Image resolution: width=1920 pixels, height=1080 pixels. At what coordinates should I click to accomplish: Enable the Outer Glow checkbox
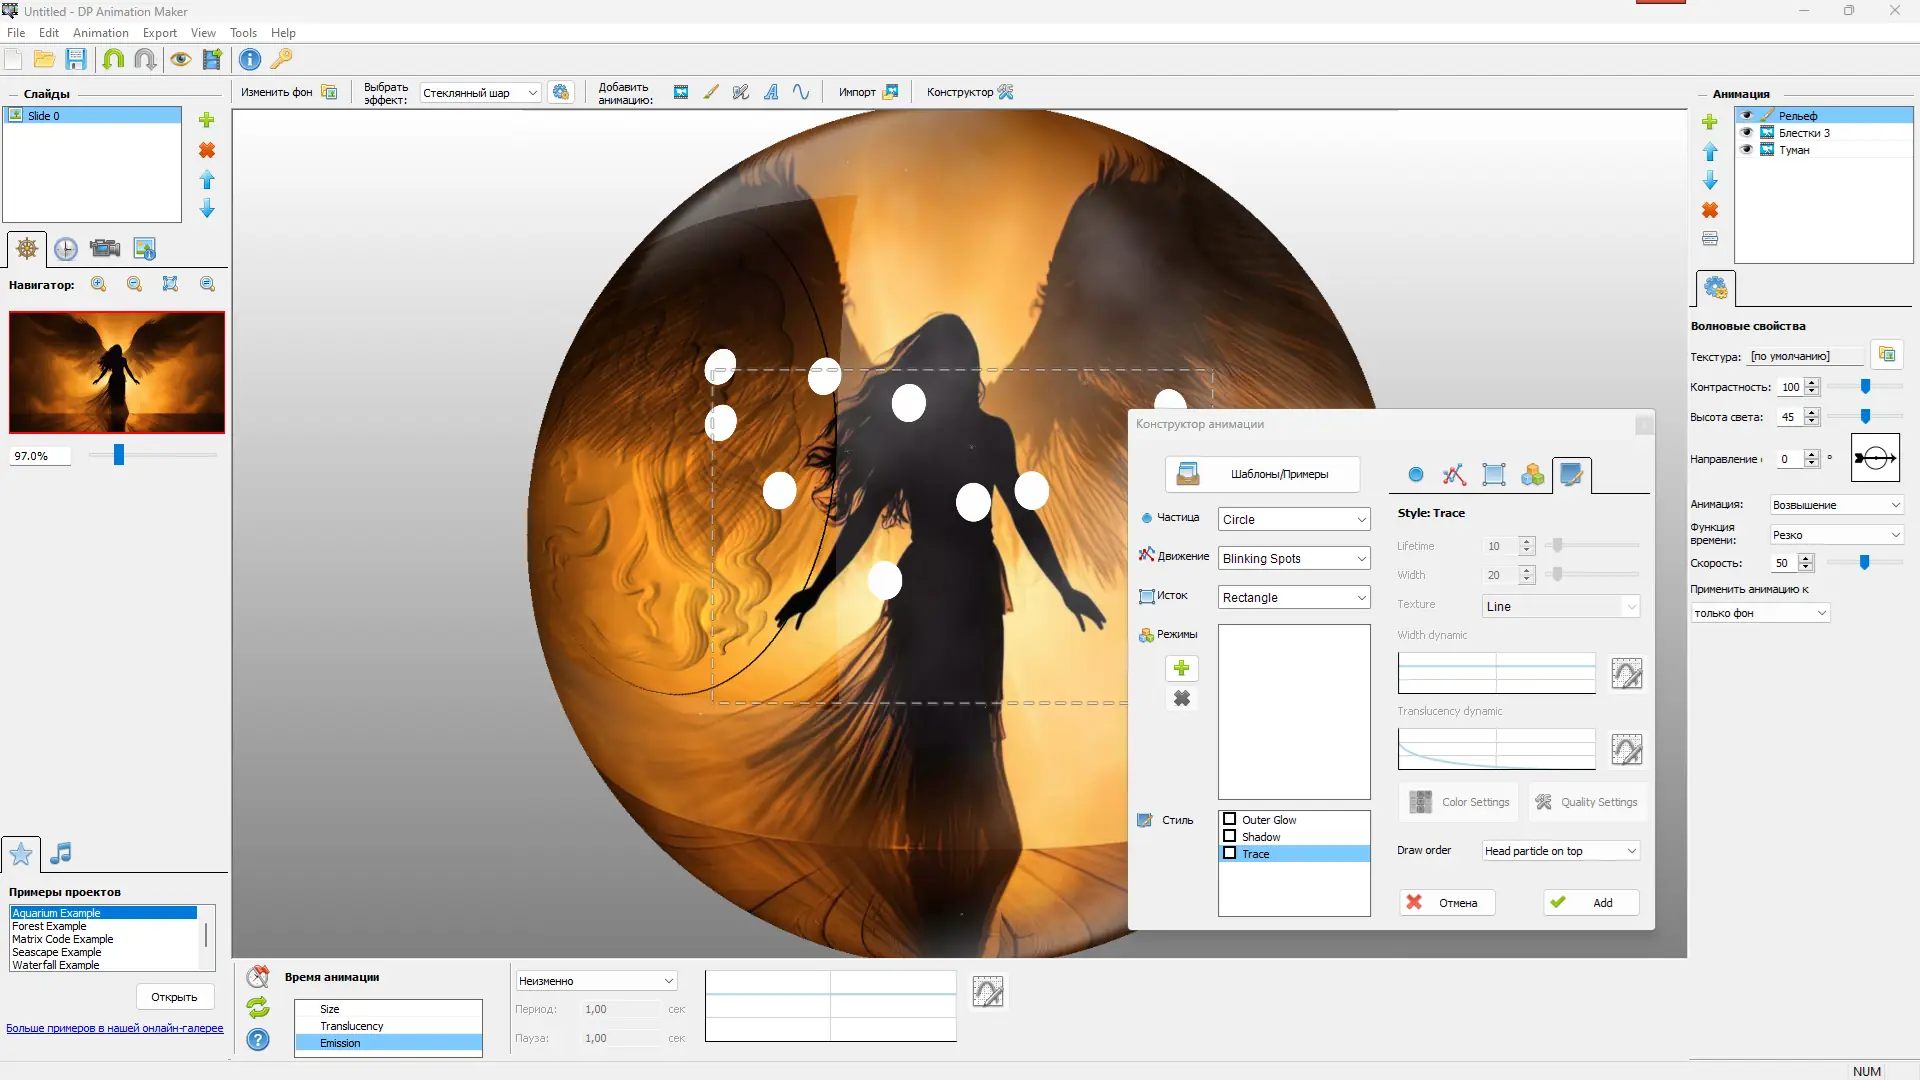(1230, 819)
